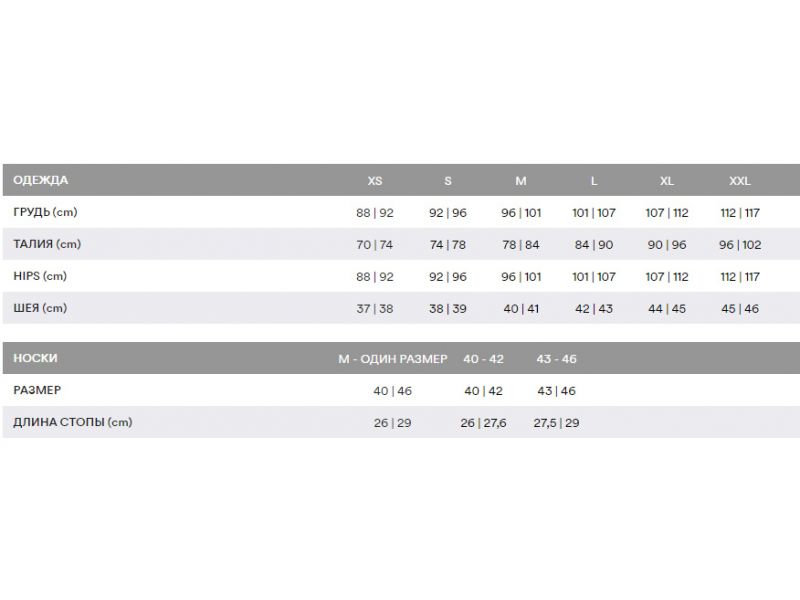This screenshot has width=800, height=600.
Task: Click the ШЕЯ (cm) row label
Action: (40, 308)
